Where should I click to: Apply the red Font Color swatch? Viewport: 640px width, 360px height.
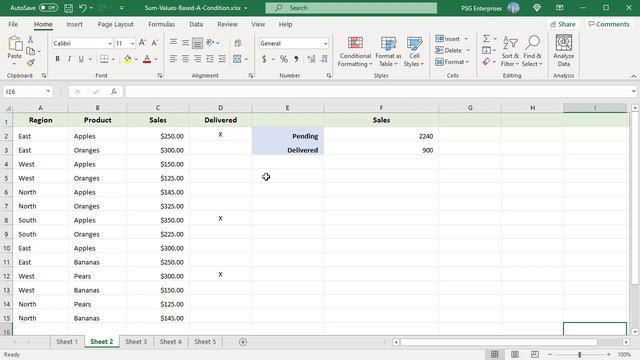click(147, 59)
